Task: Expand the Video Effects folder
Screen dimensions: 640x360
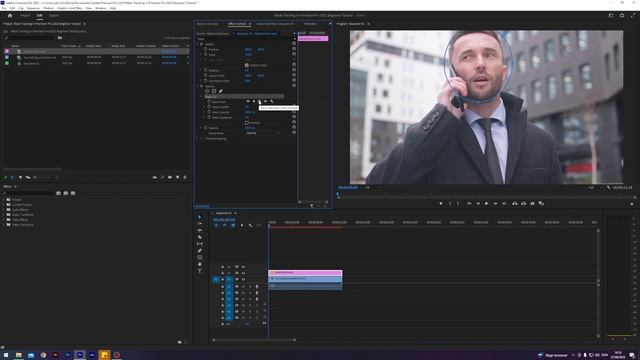Action: pyautogui.click(x=4, y=220)
